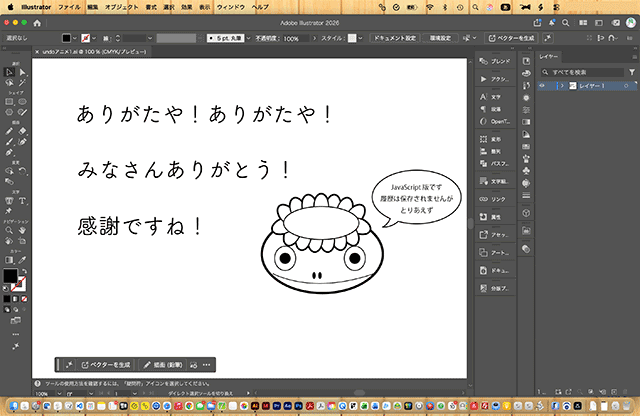Expand レイヤー 1 sublayers chevron
Screen dimensions: 640x416
pos(562,86)
